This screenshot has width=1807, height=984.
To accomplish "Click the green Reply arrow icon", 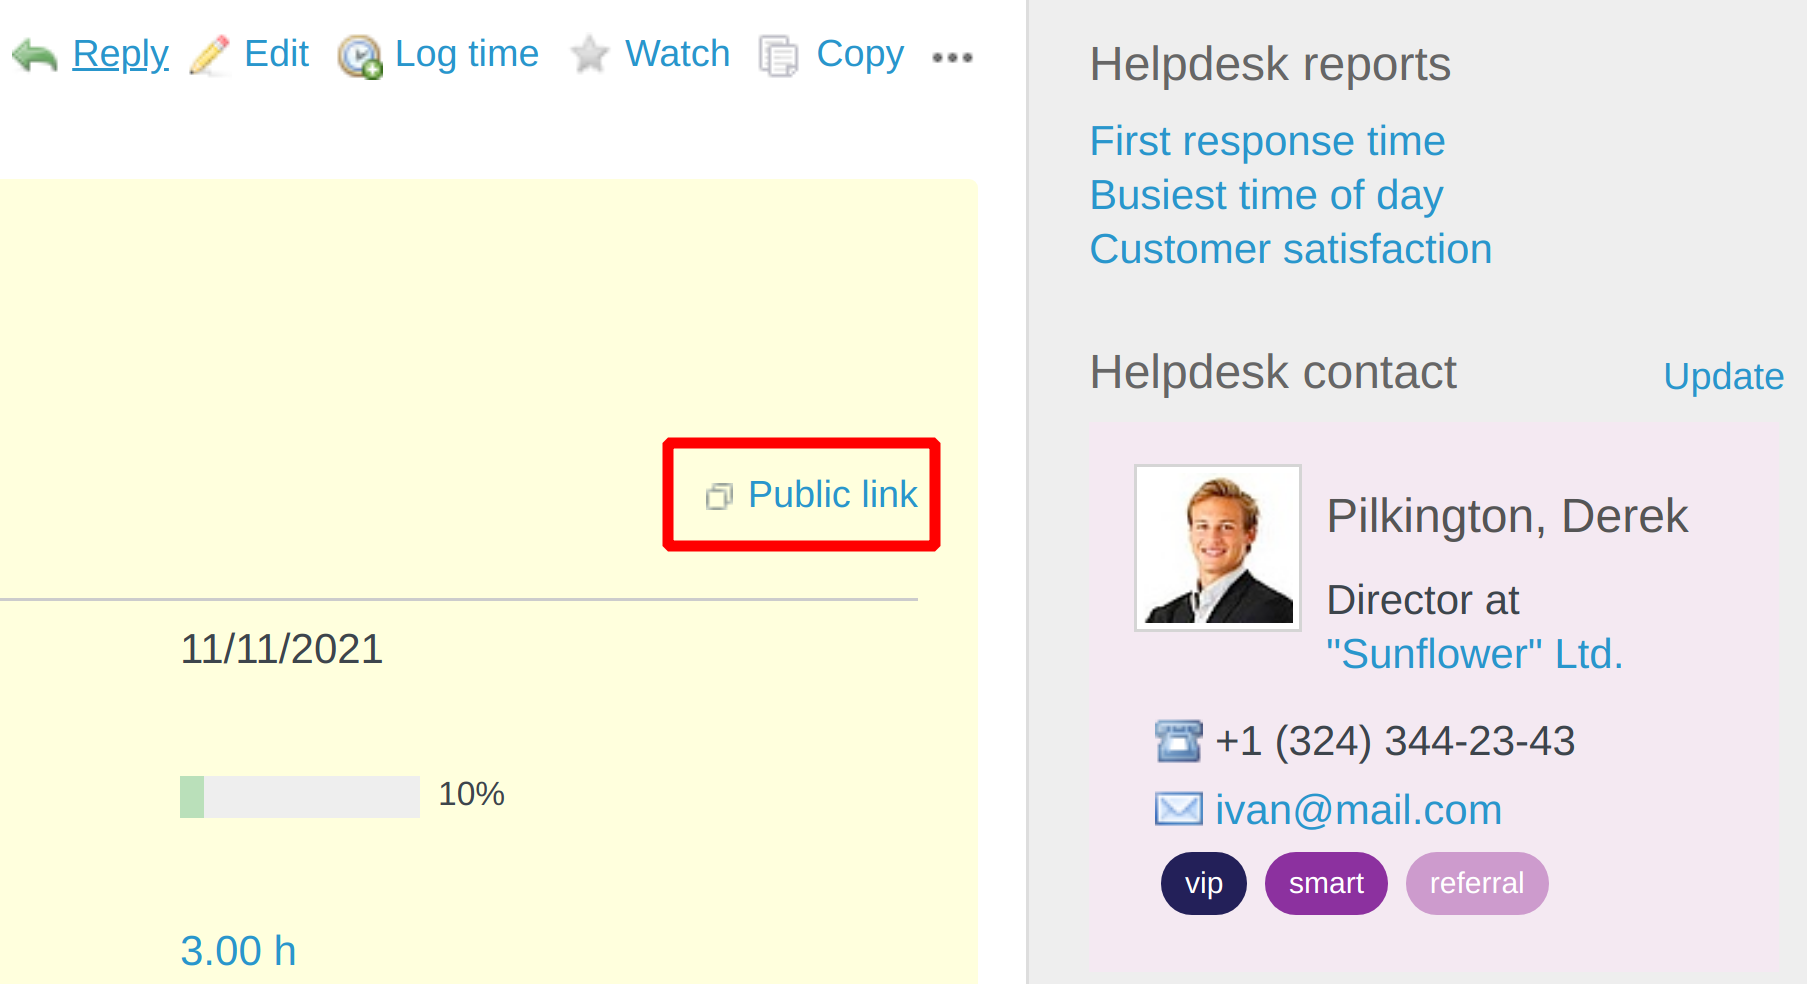I will pos(35,56).
